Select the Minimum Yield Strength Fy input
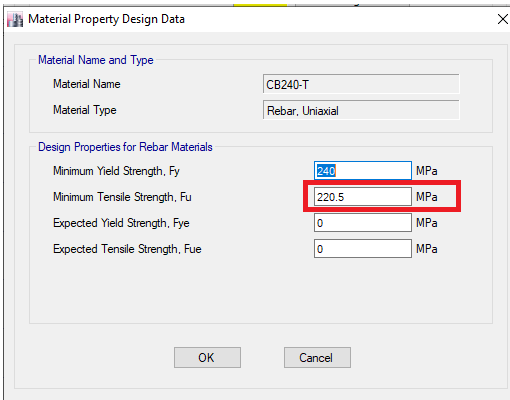Screen dimensions: 510x400 coord(363,171)
